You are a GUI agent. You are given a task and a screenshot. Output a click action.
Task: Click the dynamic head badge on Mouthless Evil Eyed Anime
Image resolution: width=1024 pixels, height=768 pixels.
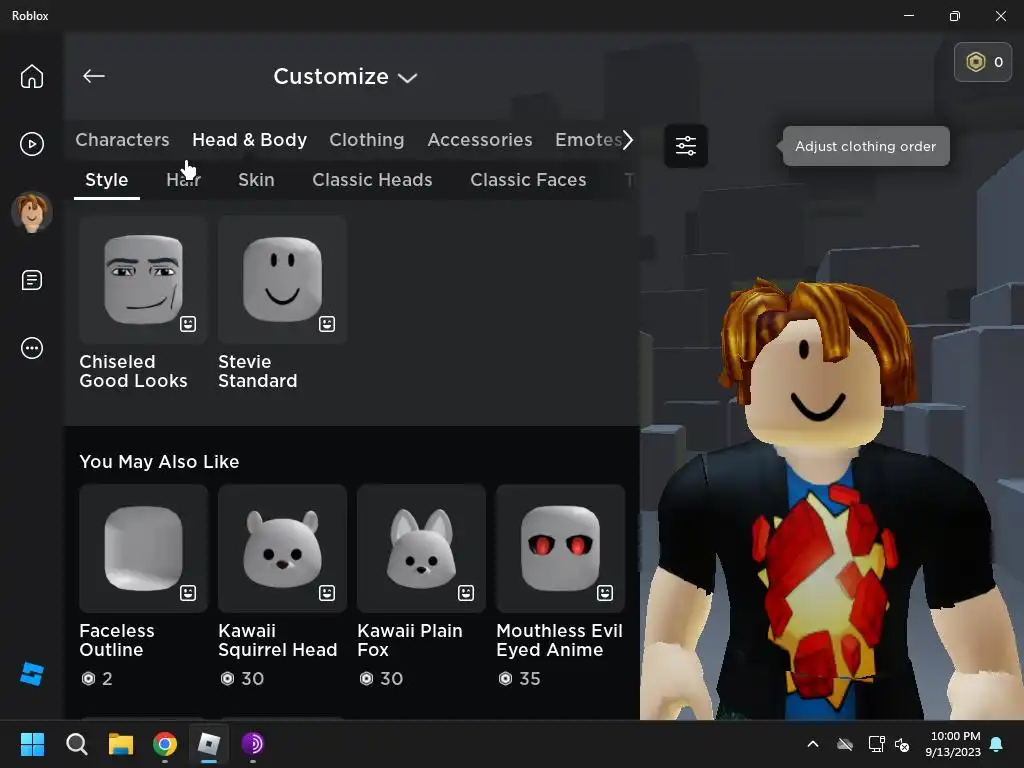tap(605, 593)
